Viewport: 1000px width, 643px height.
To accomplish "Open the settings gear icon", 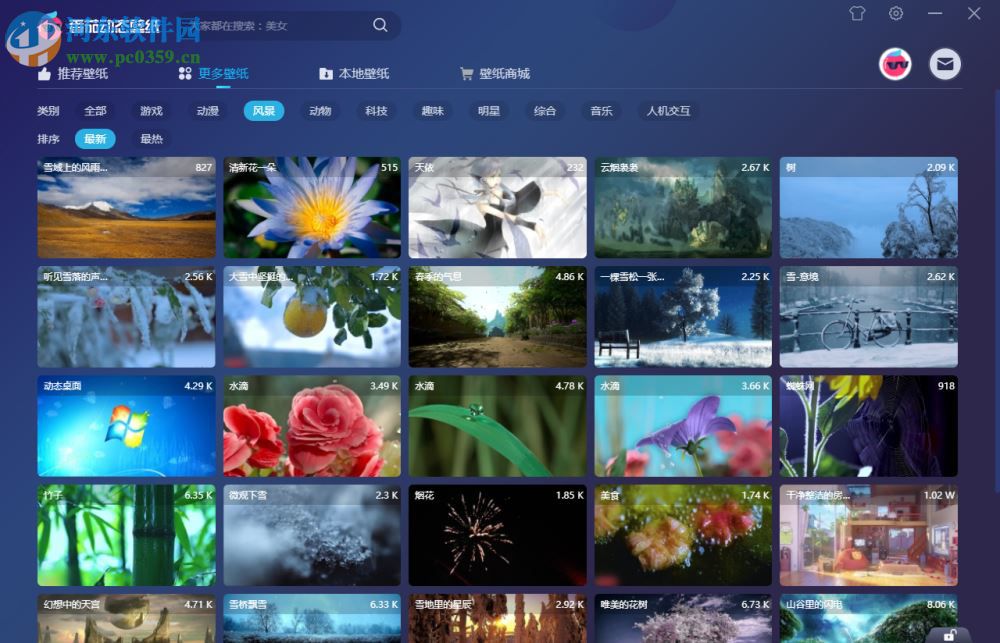I will tap(896, 13).
